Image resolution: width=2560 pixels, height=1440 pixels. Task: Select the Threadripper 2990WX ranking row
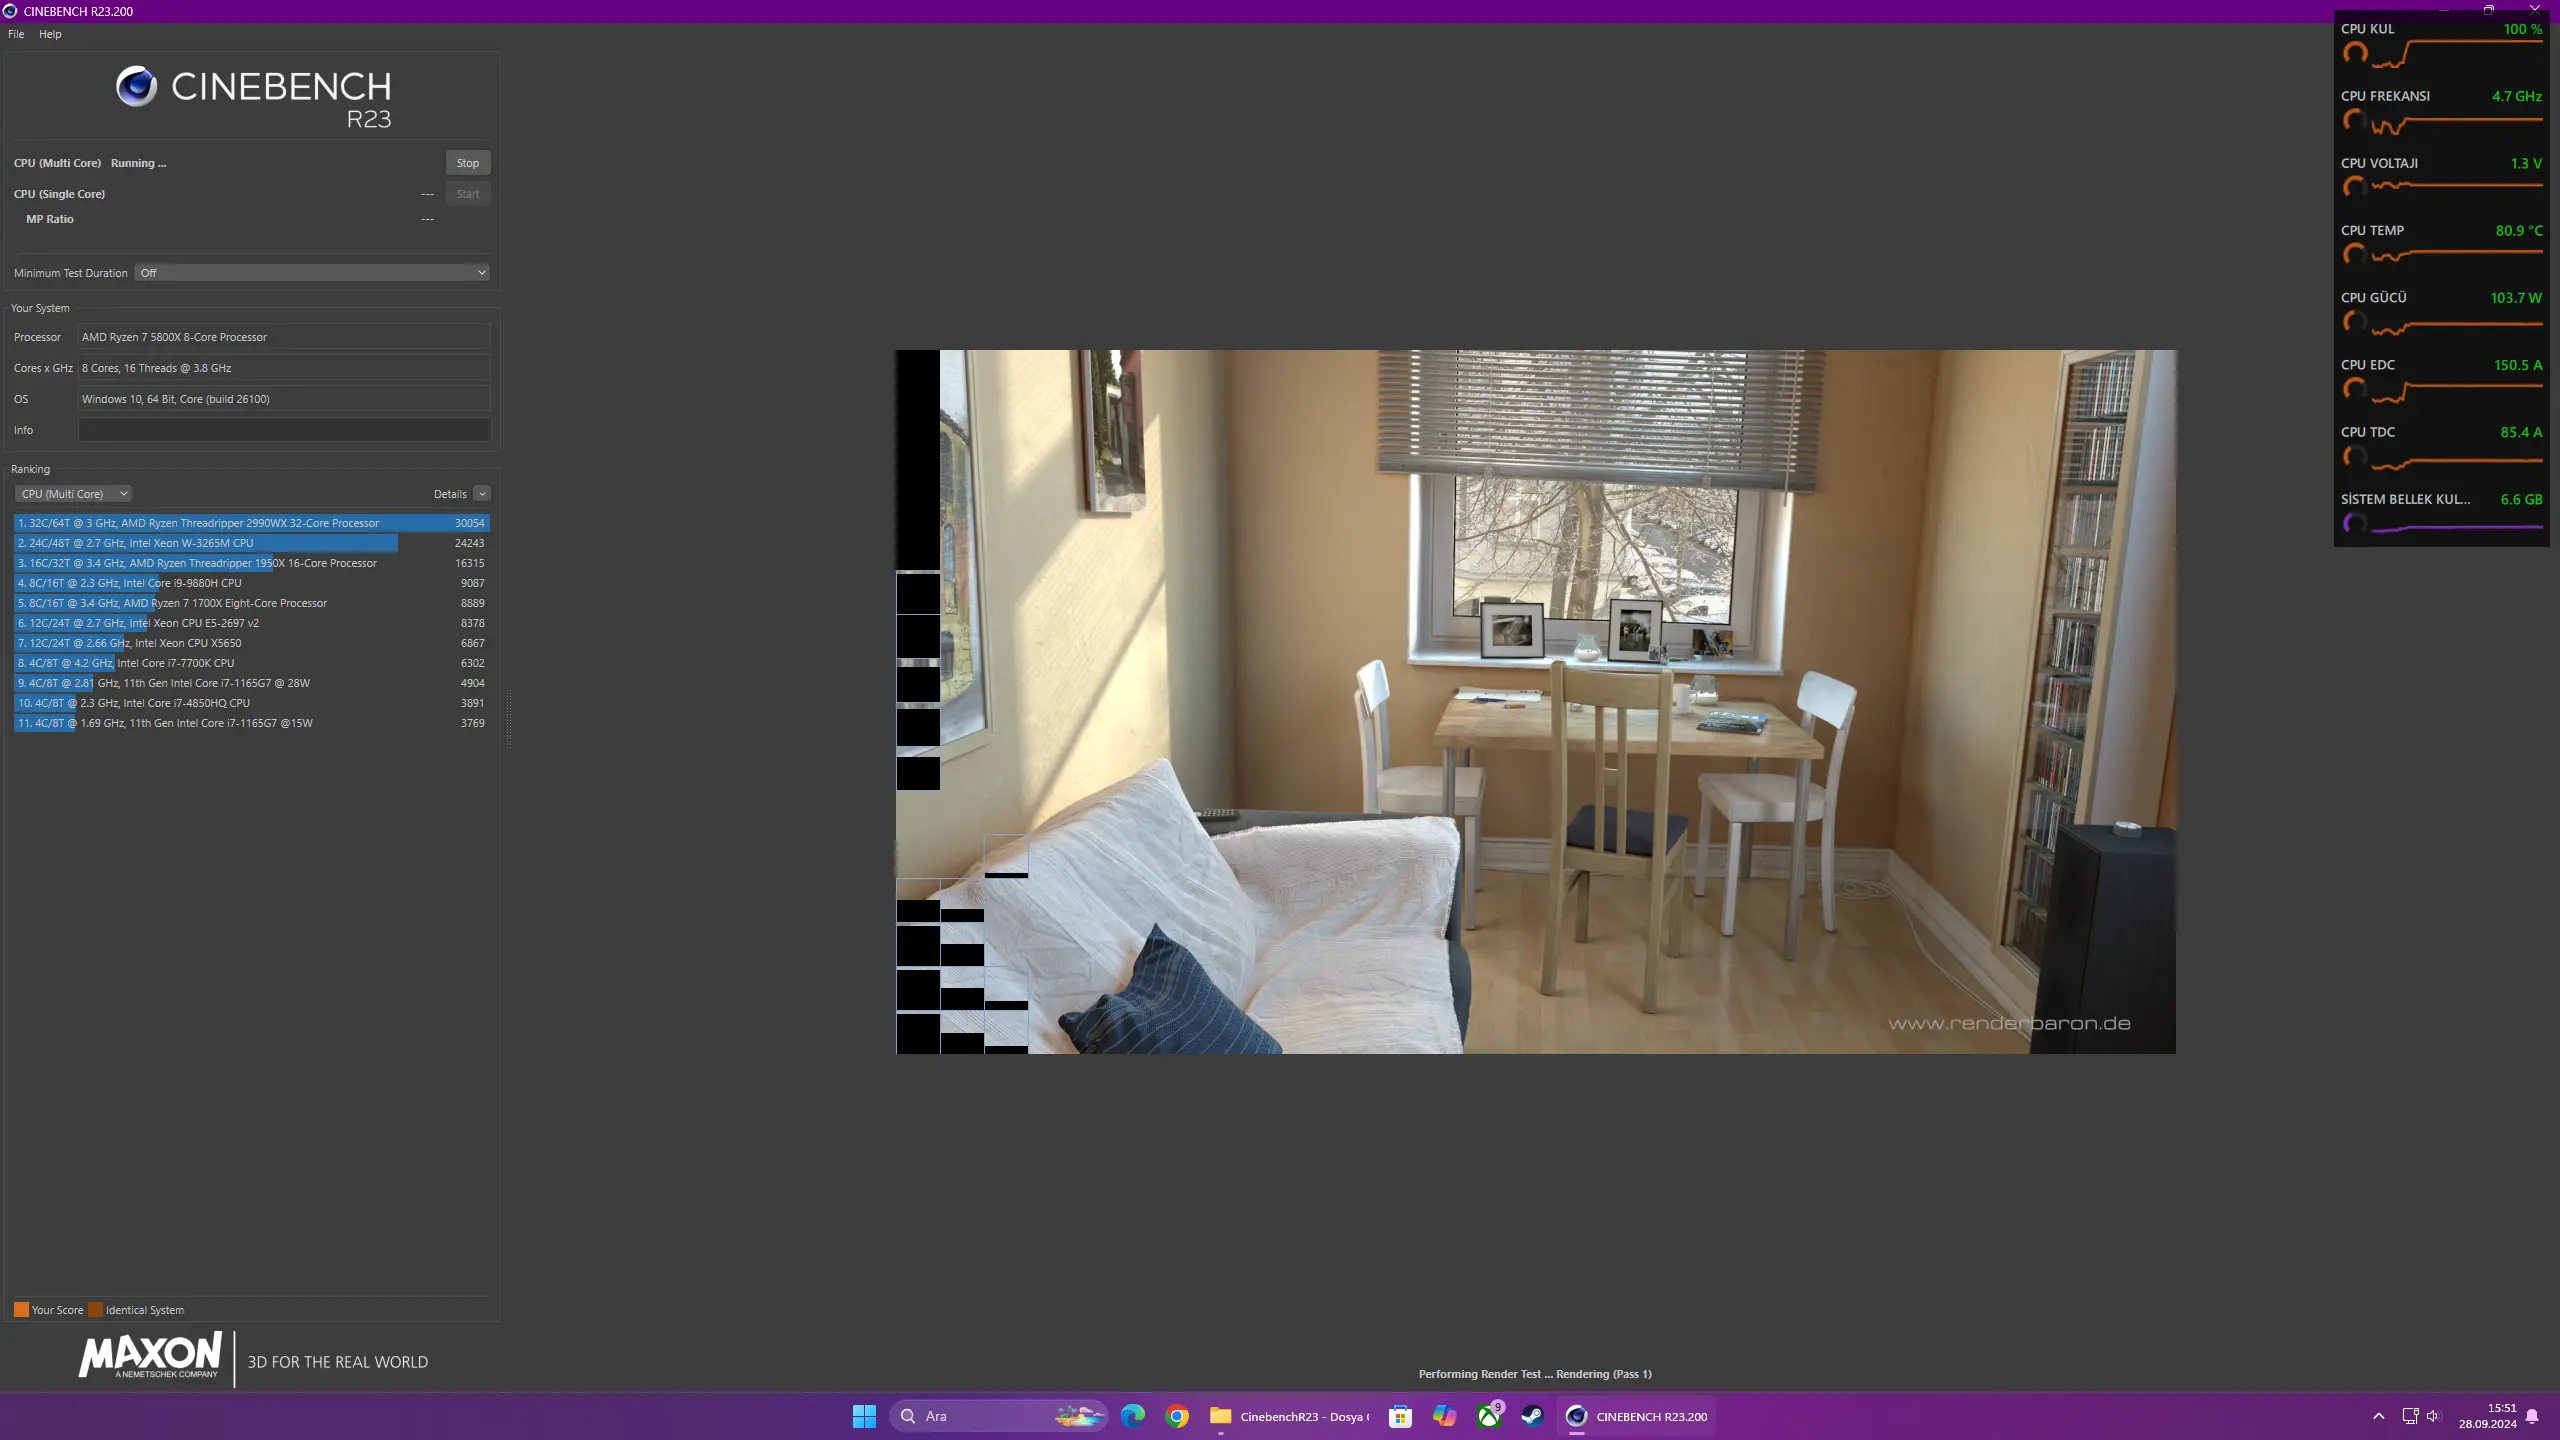coord(252,523)
